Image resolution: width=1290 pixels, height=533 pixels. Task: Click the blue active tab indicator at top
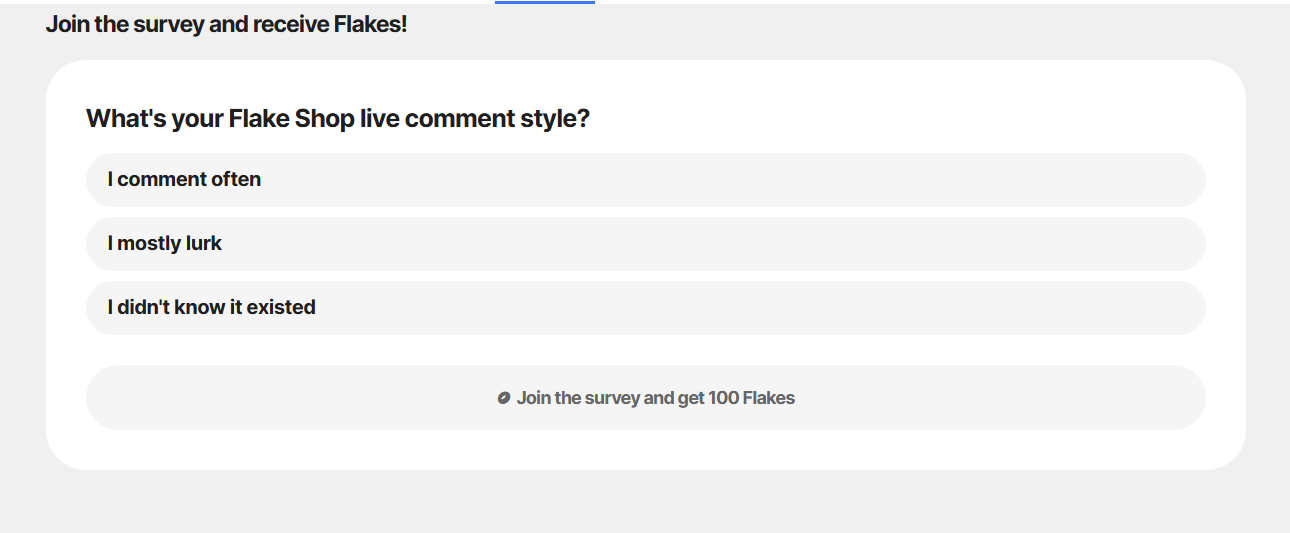tap(545, 2)
